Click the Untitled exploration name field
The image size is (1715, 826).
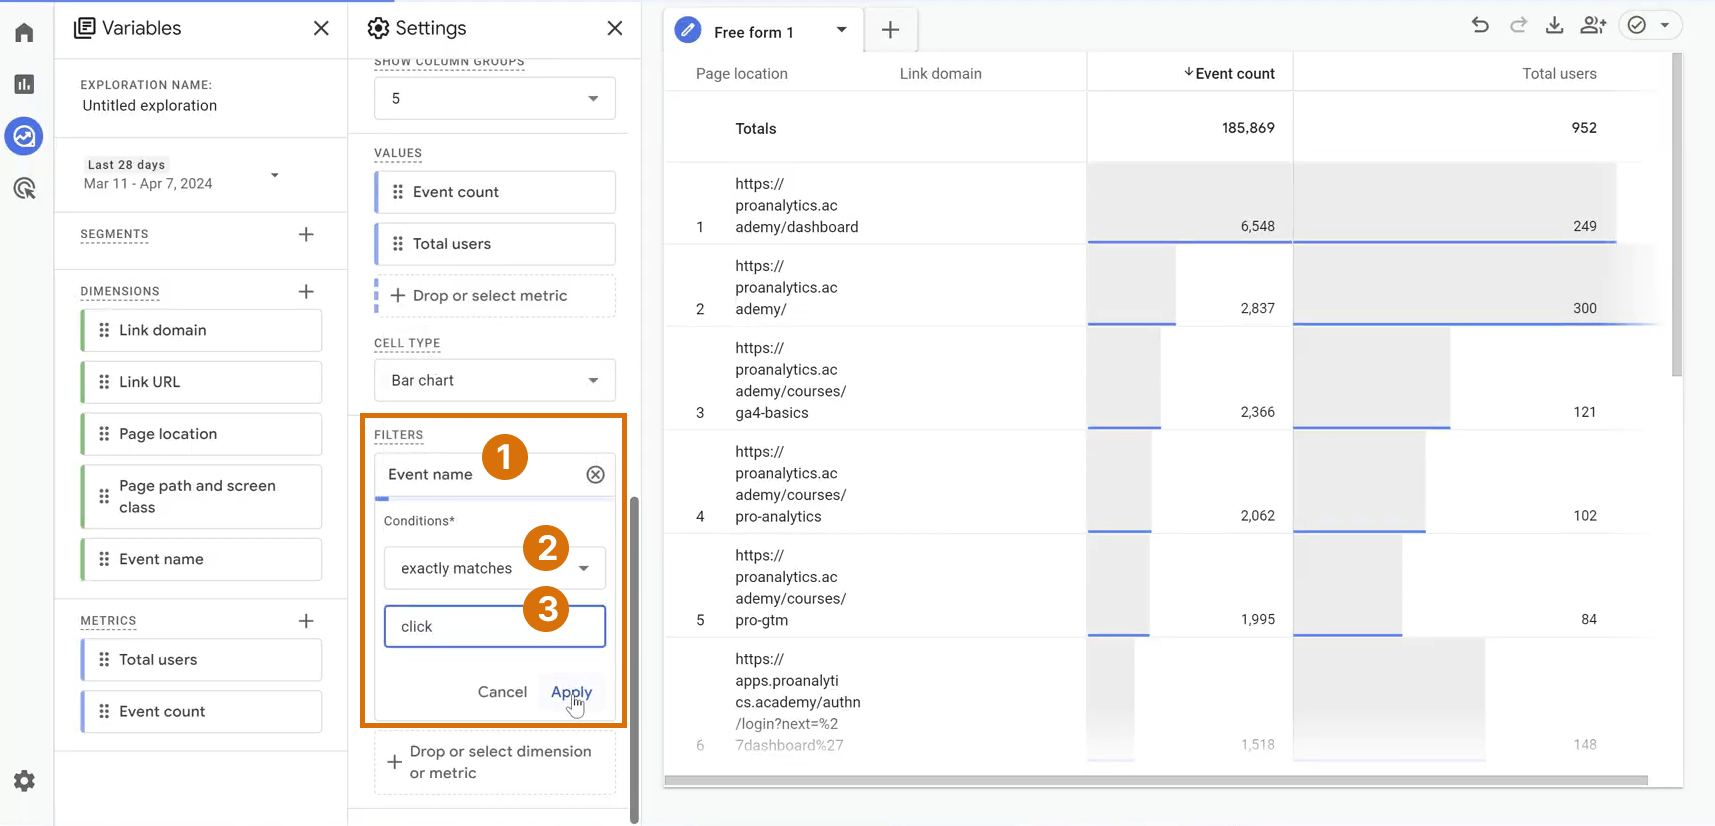click(x=150, y=105)
